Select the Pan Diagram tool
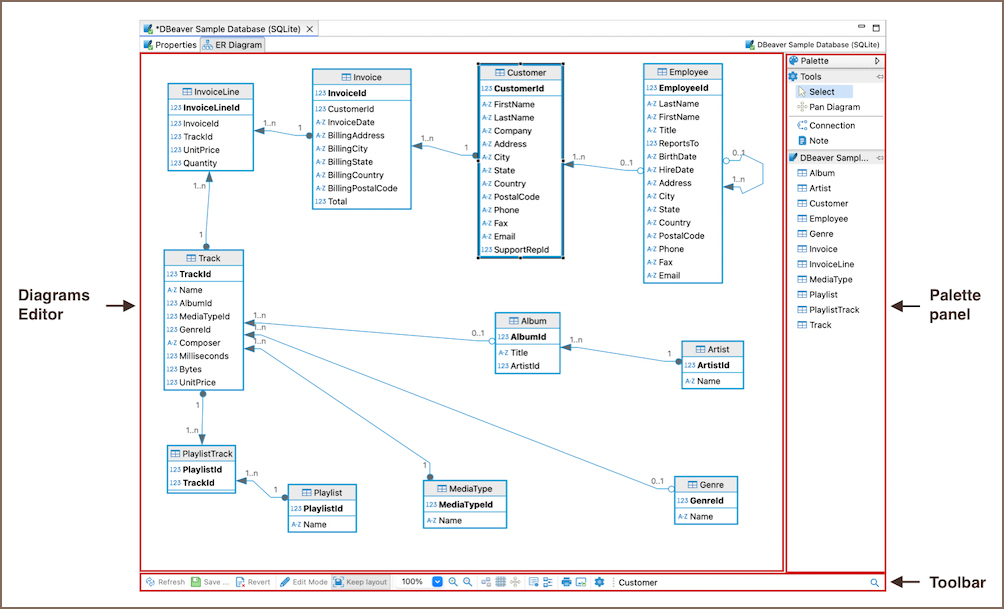1004x609 pixels. (x=827, y=107)
